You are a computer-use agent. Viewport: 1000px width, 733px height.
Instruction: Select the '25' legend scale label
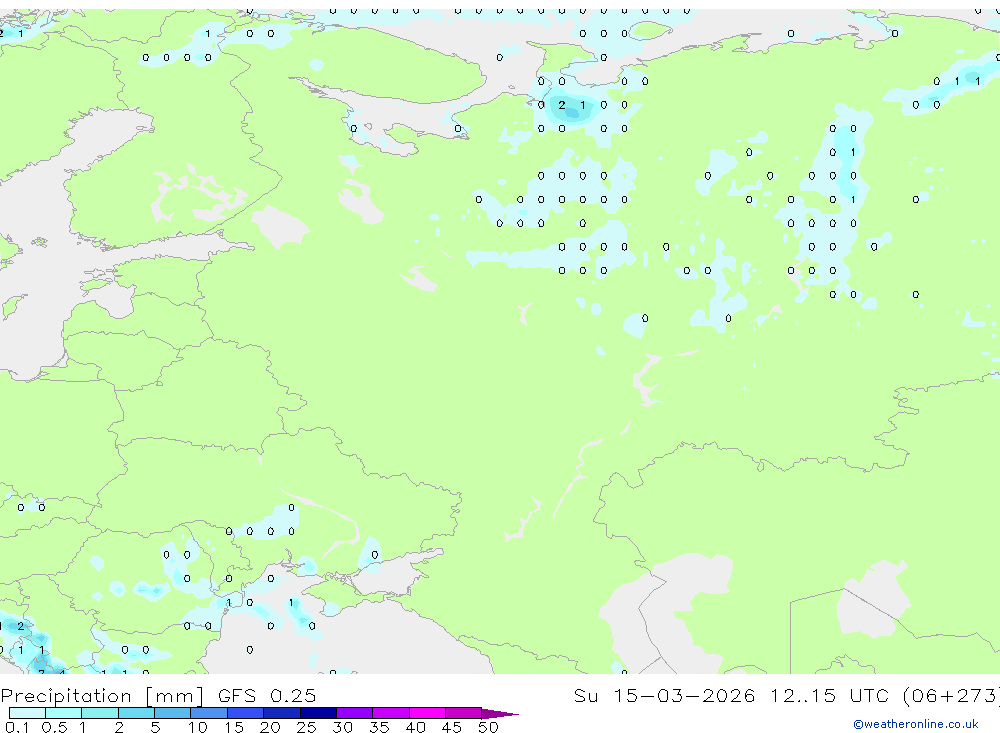click(306, 727)
